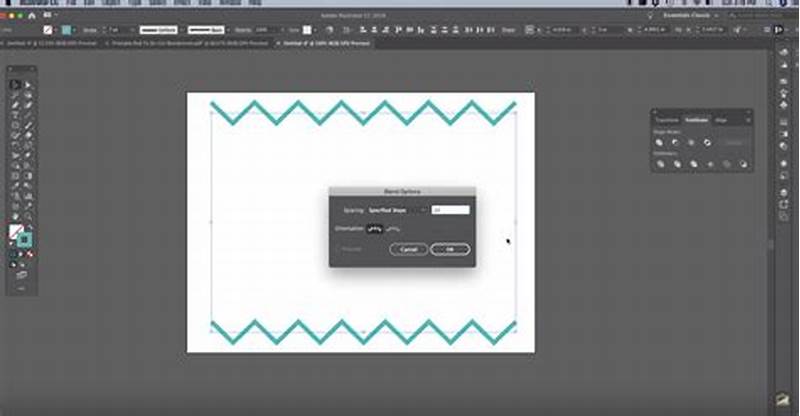
Task: Click the Outline pathfinder icon
Action: 727,164
